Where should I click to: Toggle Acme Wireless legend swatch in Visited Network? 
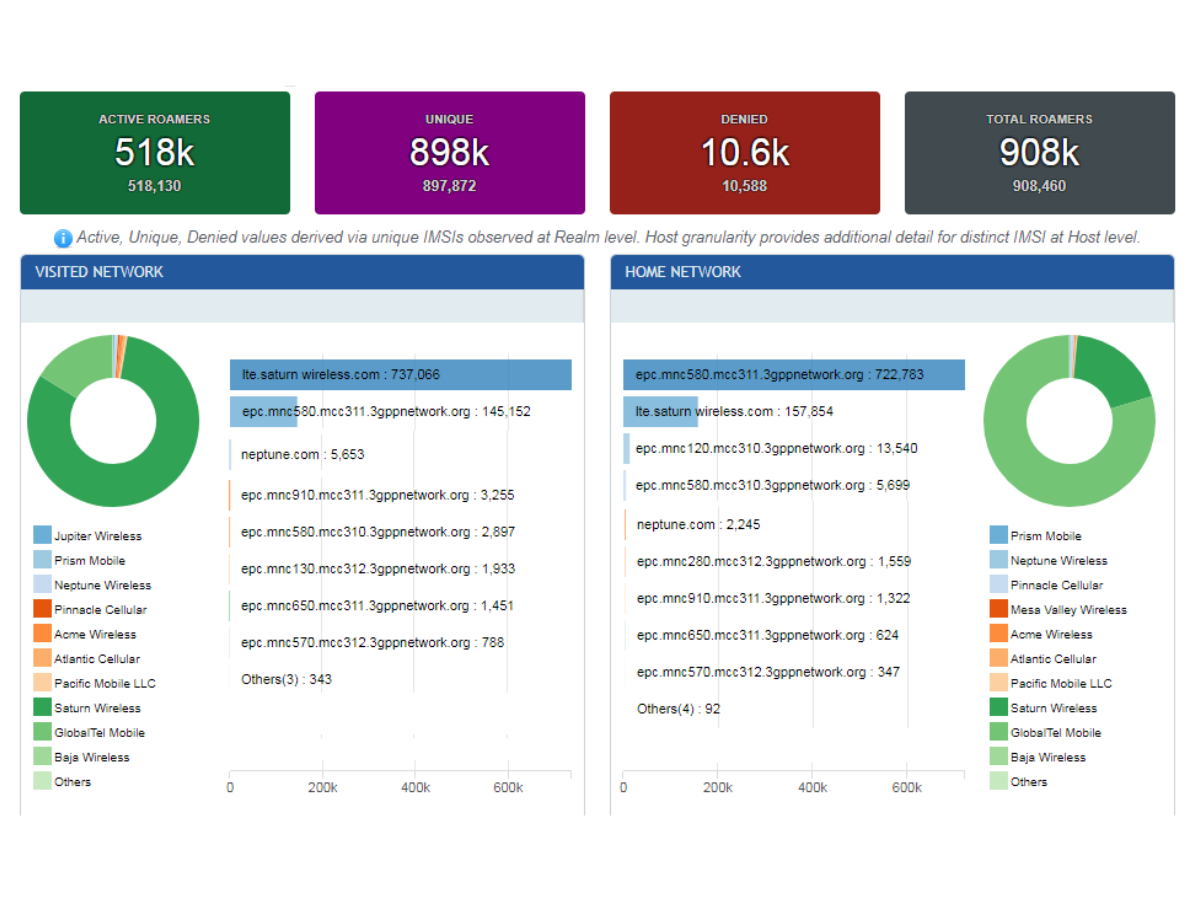point(42,634)
